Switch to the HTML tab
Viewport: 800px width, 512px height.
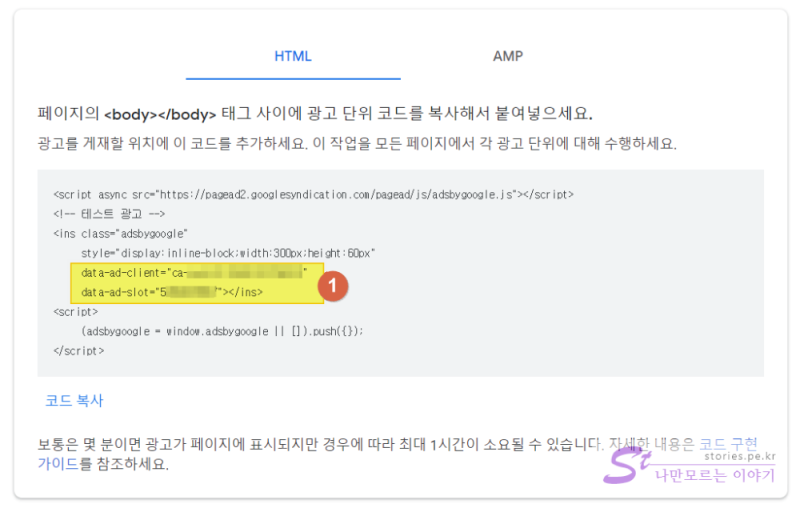coord(293,56)
